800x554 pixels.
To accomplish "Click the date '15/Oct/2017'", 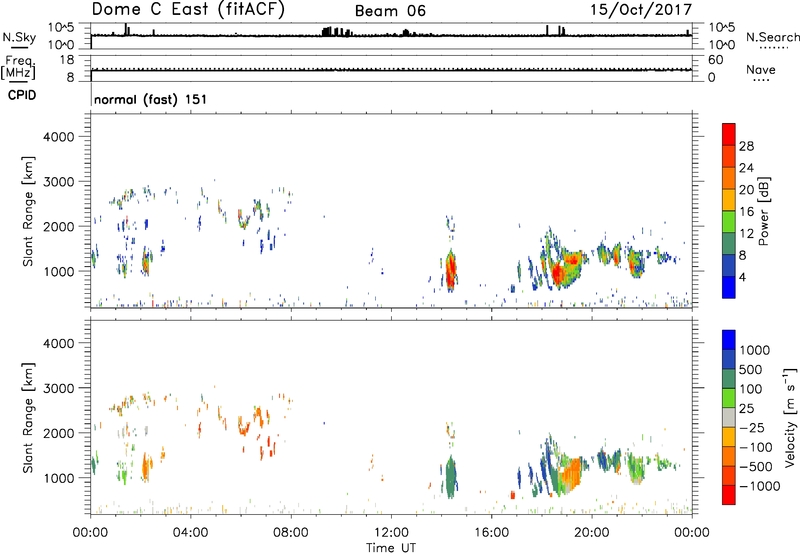I will 641,9.
